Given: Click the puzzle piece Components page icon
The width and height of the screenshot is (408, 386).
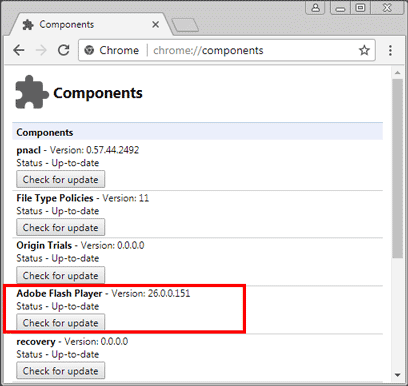Looking at the screenshot, I should pyautogui.click(x=31, y=92).
